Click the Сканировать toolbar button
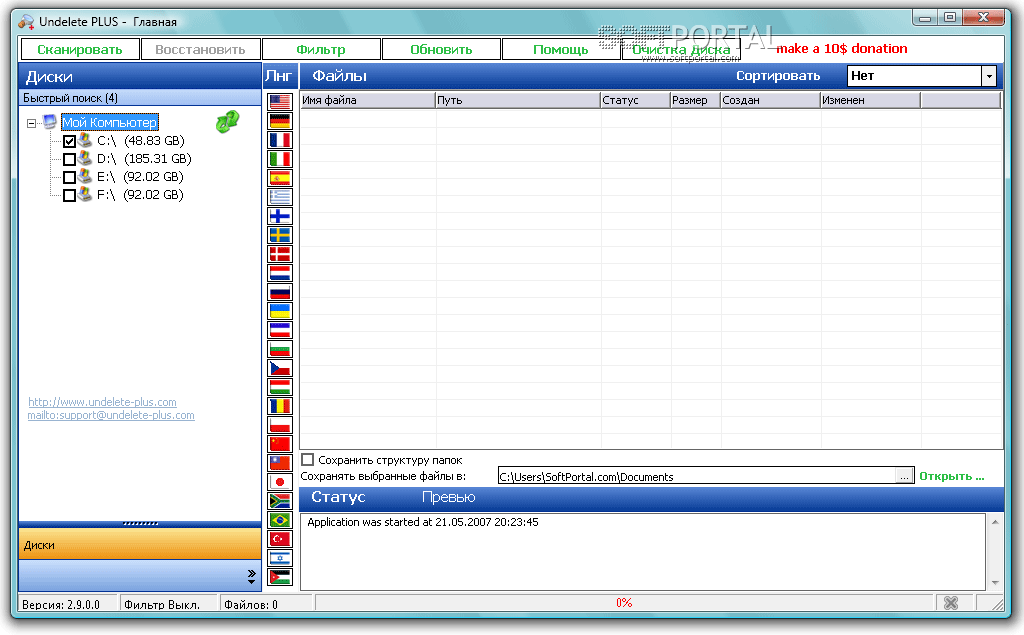 tap(80, 49)
